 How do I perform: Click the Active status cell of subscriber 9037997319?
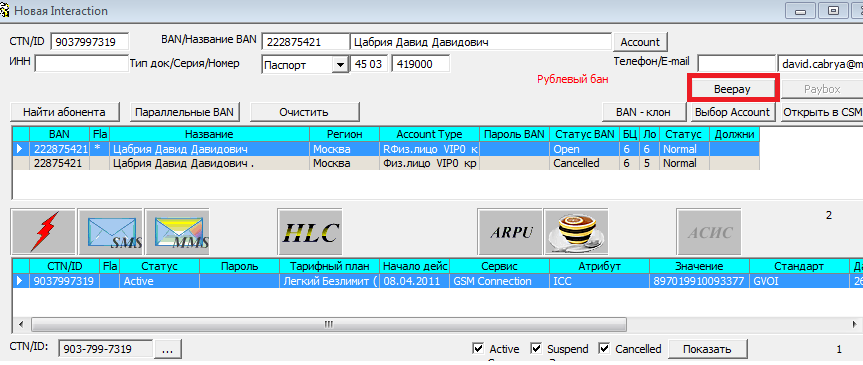pyautogui.click(x=160, y=281)
